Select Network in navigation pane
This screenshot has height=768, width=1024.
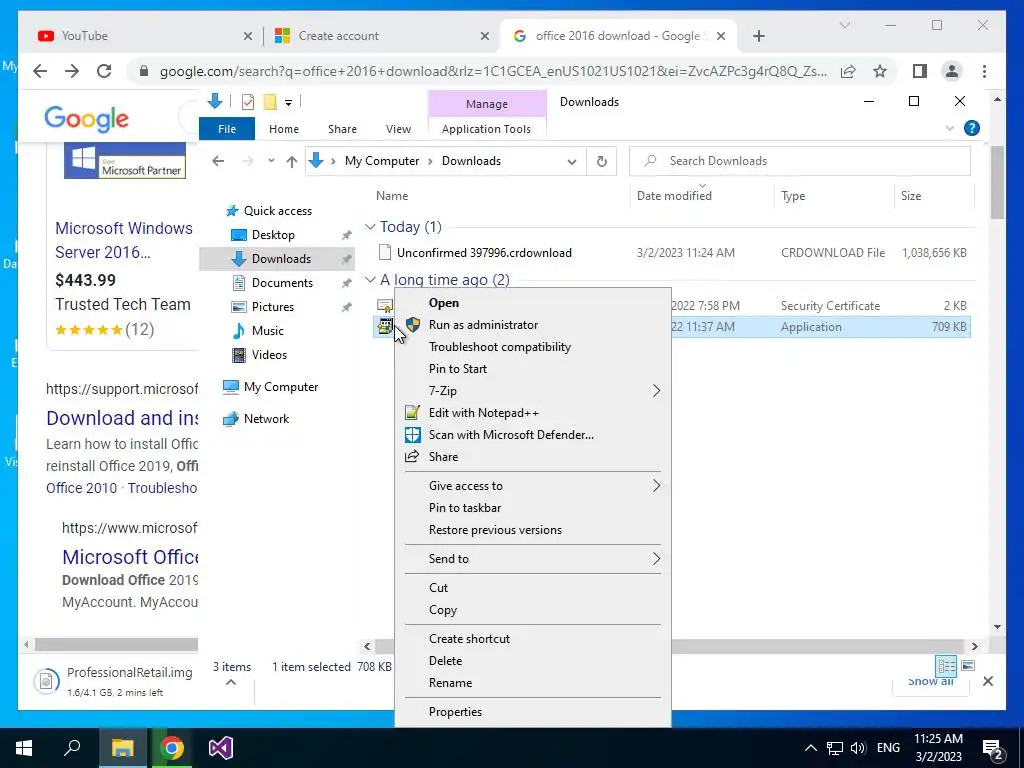point(266,419)
